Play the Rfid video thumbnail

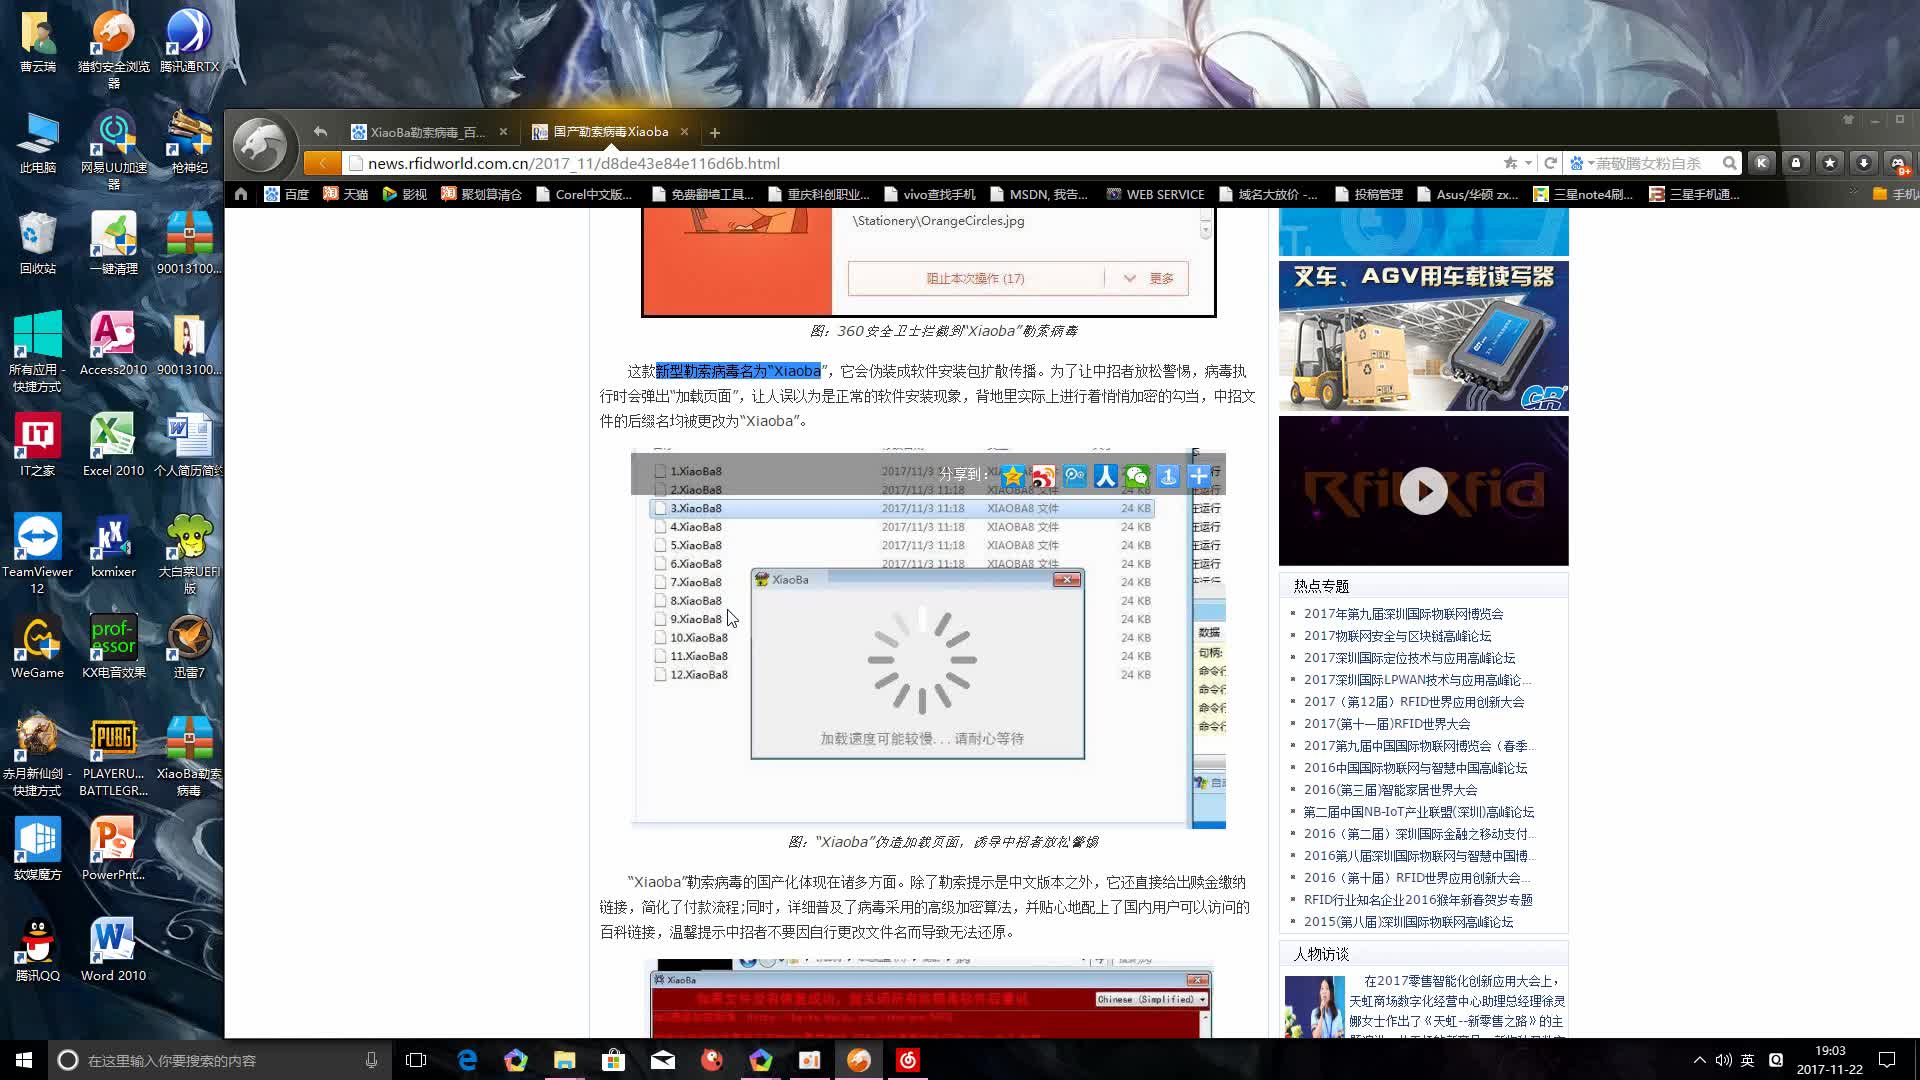[x=1423, y=491]
